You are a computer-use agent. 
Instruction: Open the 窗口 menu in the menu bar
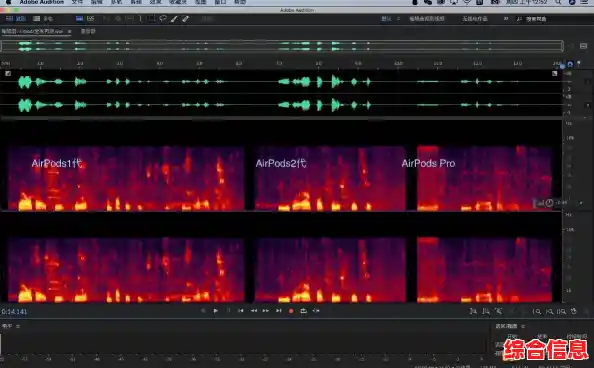[220, 2]
